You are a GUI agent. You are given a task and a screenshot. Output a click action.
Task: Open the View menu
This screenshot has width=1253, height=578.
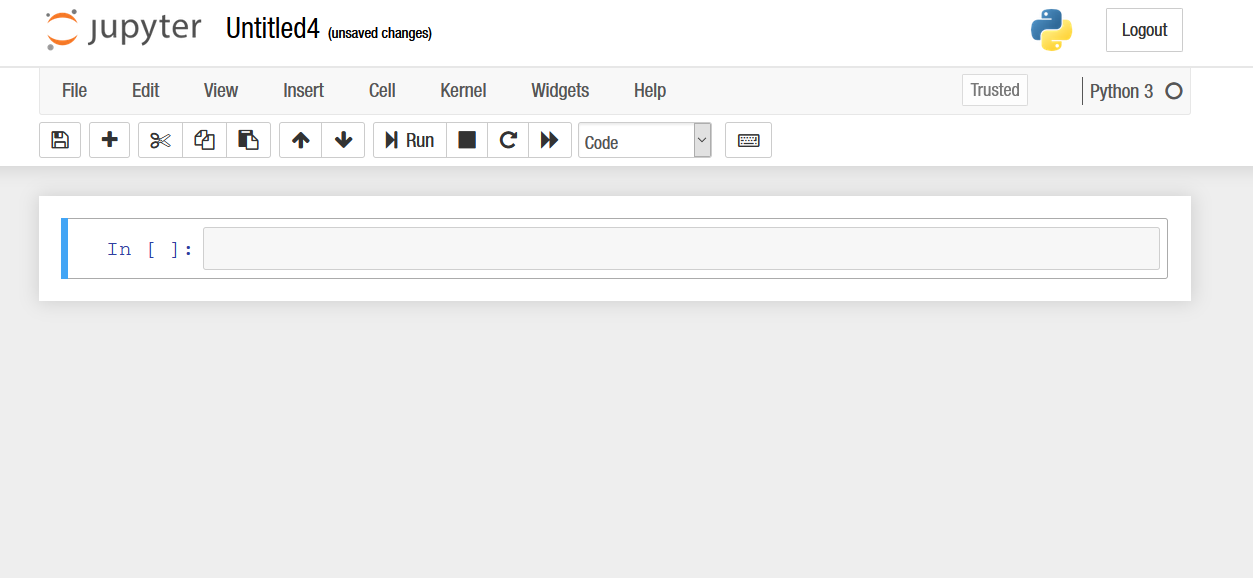coord(221,91)
